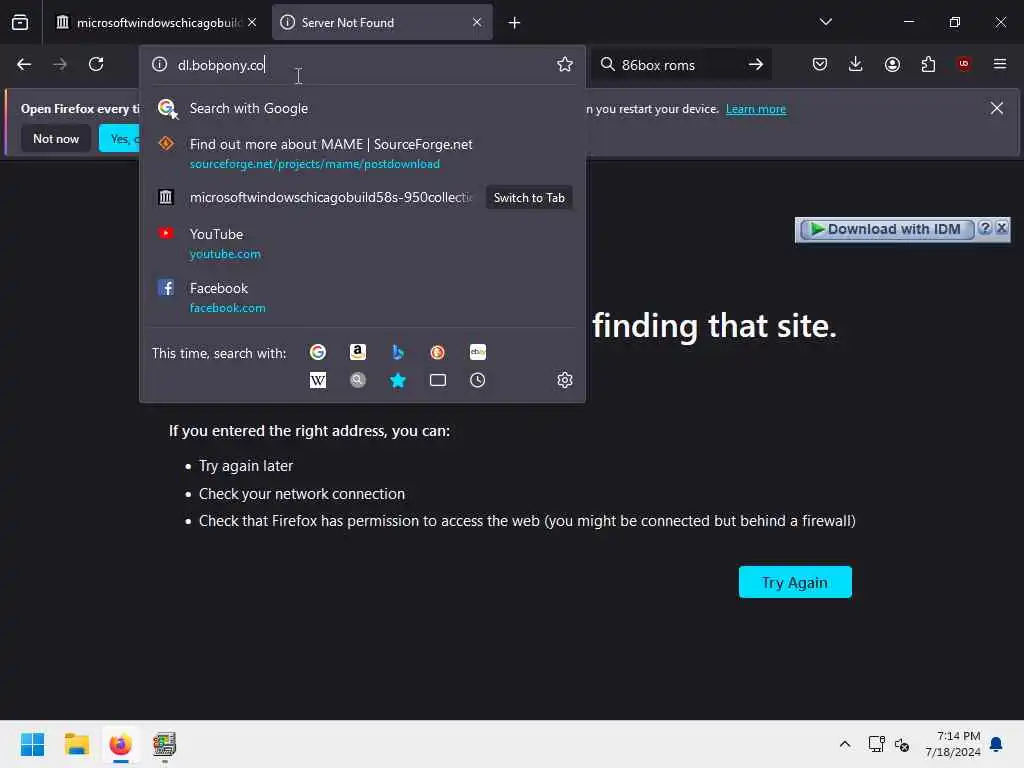The image size is (1024, 768).
Task: Click Firefox in the taskbar
Action: (x=121, y=744)
